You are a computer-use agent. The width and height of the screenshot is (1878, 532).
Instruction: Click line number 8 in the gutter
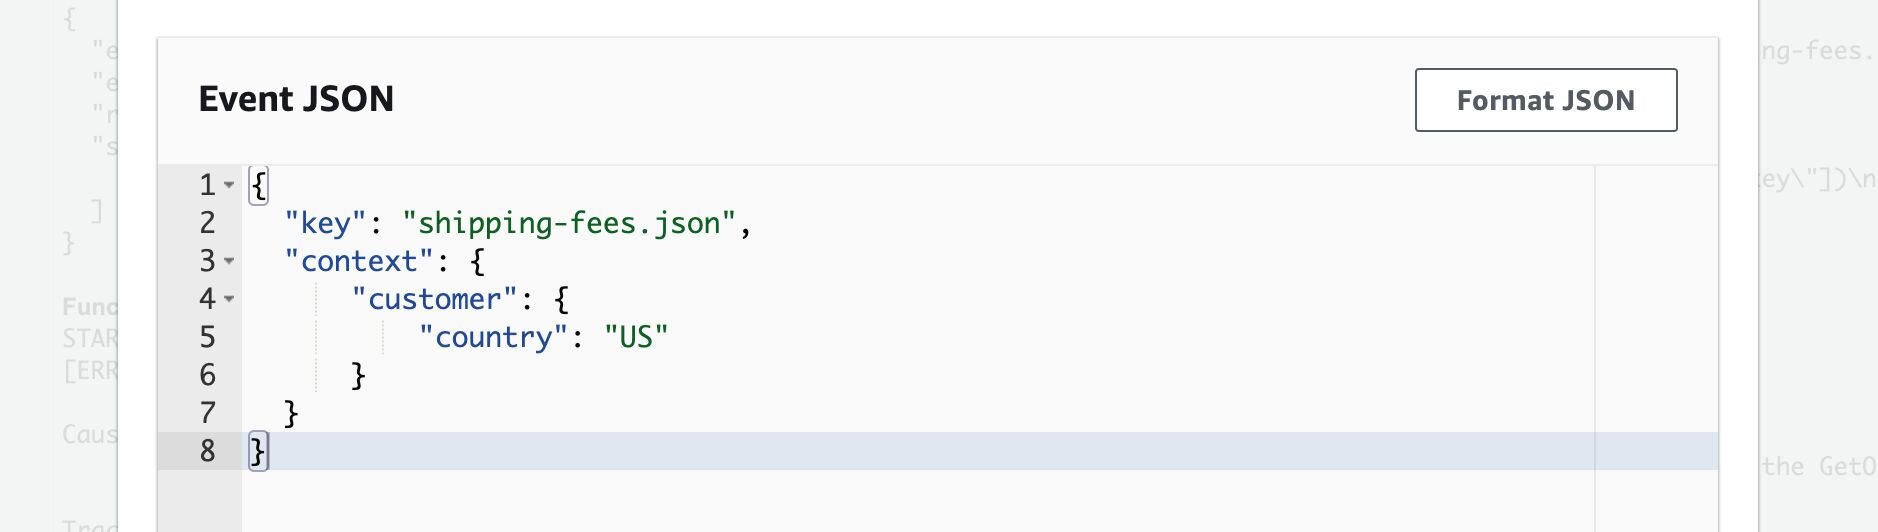click(x=207, y=451)
